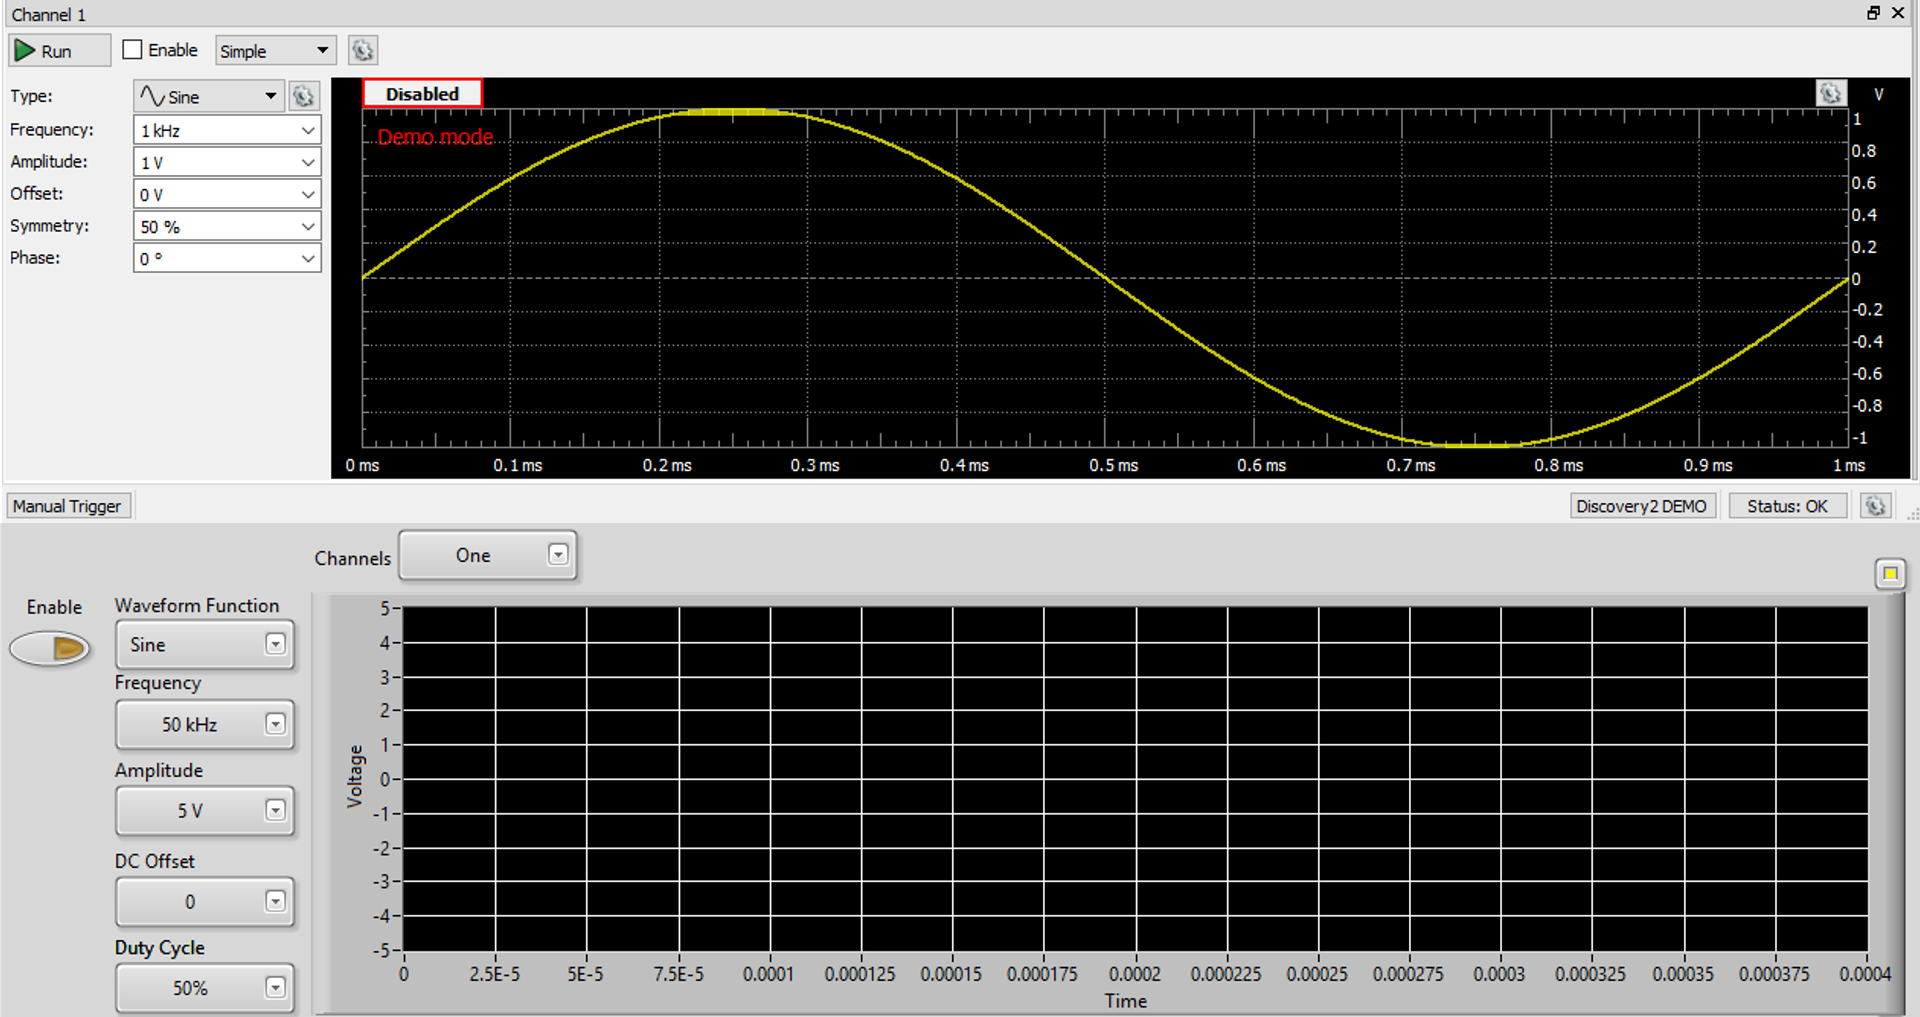
Task: Check the Enable output checkbox
Action: coord(131,49)
